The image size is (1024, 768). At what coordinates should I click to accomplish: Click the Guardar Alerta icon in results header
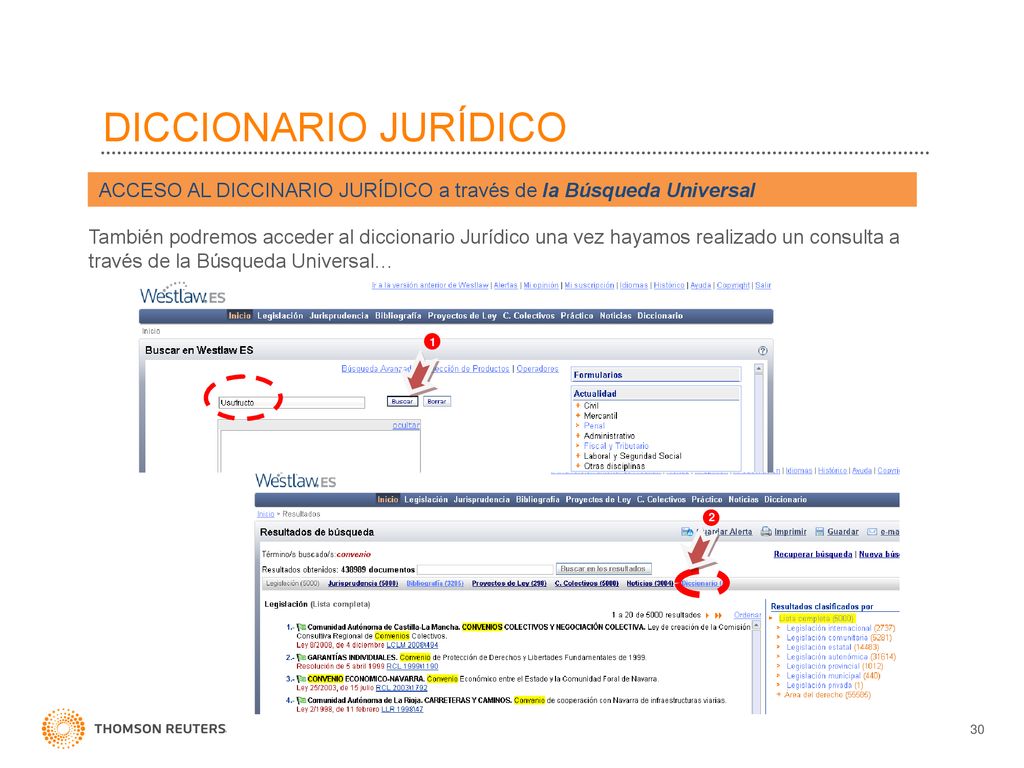pyautogui.click(x=687, y=532)
